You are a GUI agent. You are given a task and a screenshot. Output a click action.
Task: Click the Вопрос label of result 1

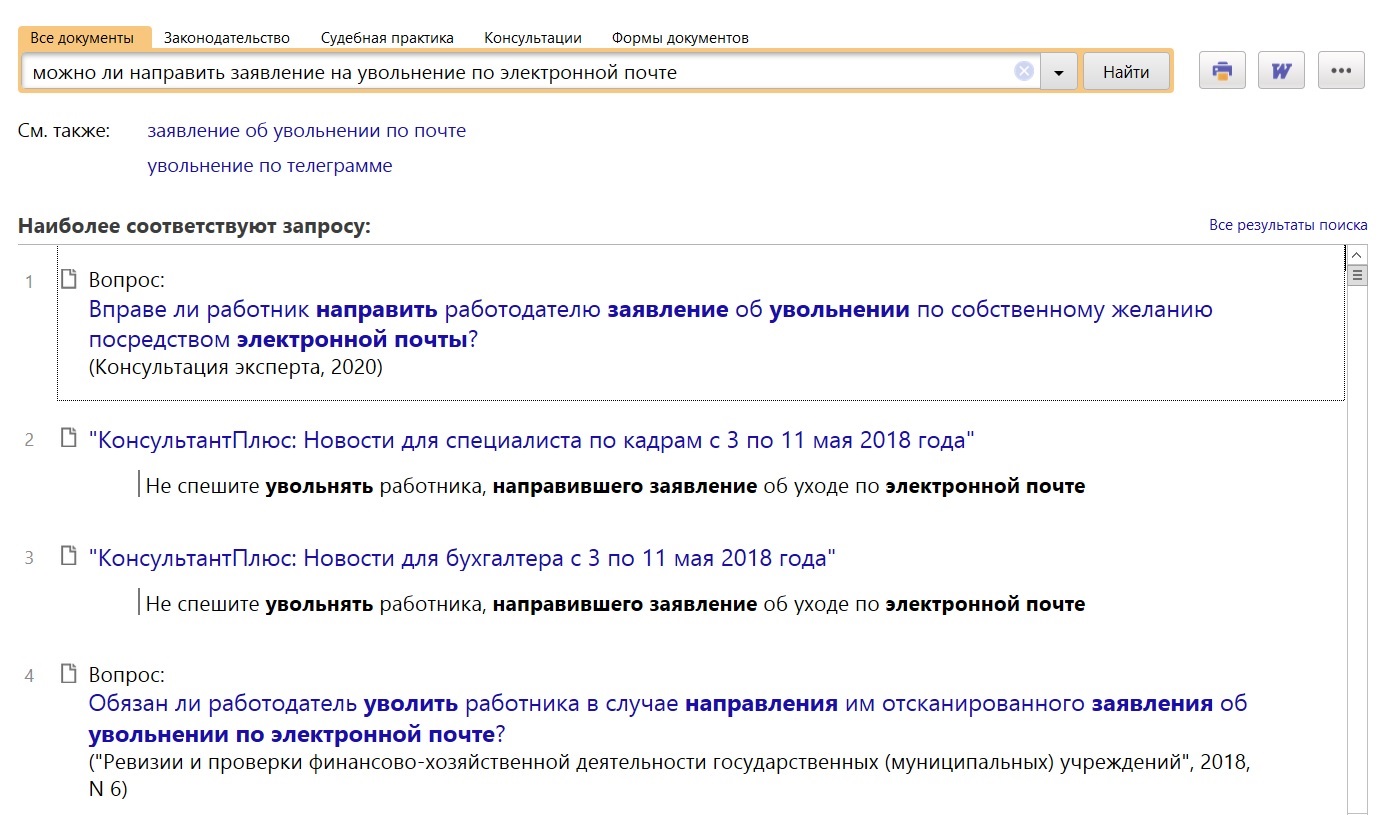(x=126, y=280)
